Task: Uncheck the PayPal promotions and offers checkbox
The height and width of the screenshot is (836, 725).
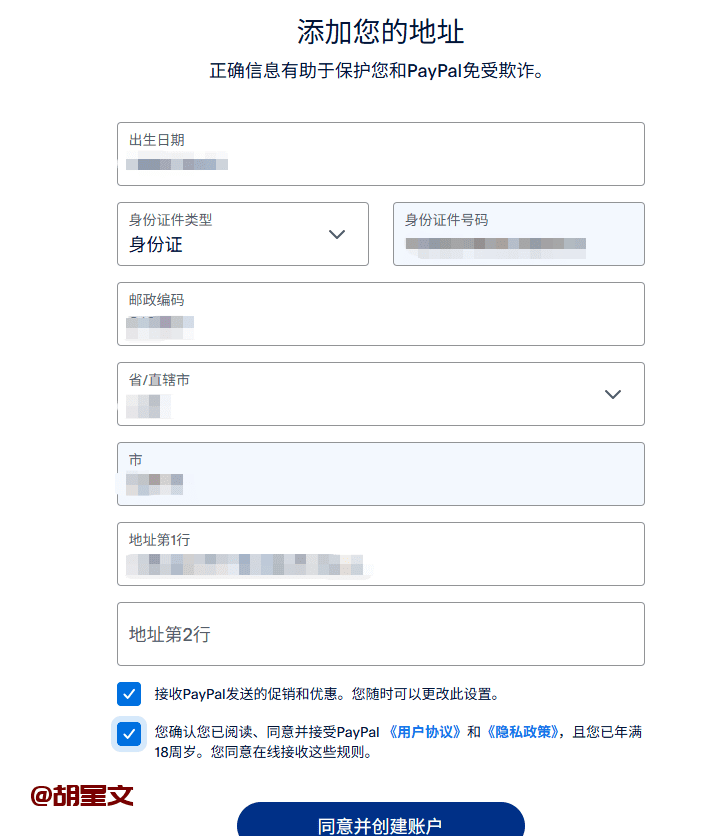Action: tap(129, 694)
